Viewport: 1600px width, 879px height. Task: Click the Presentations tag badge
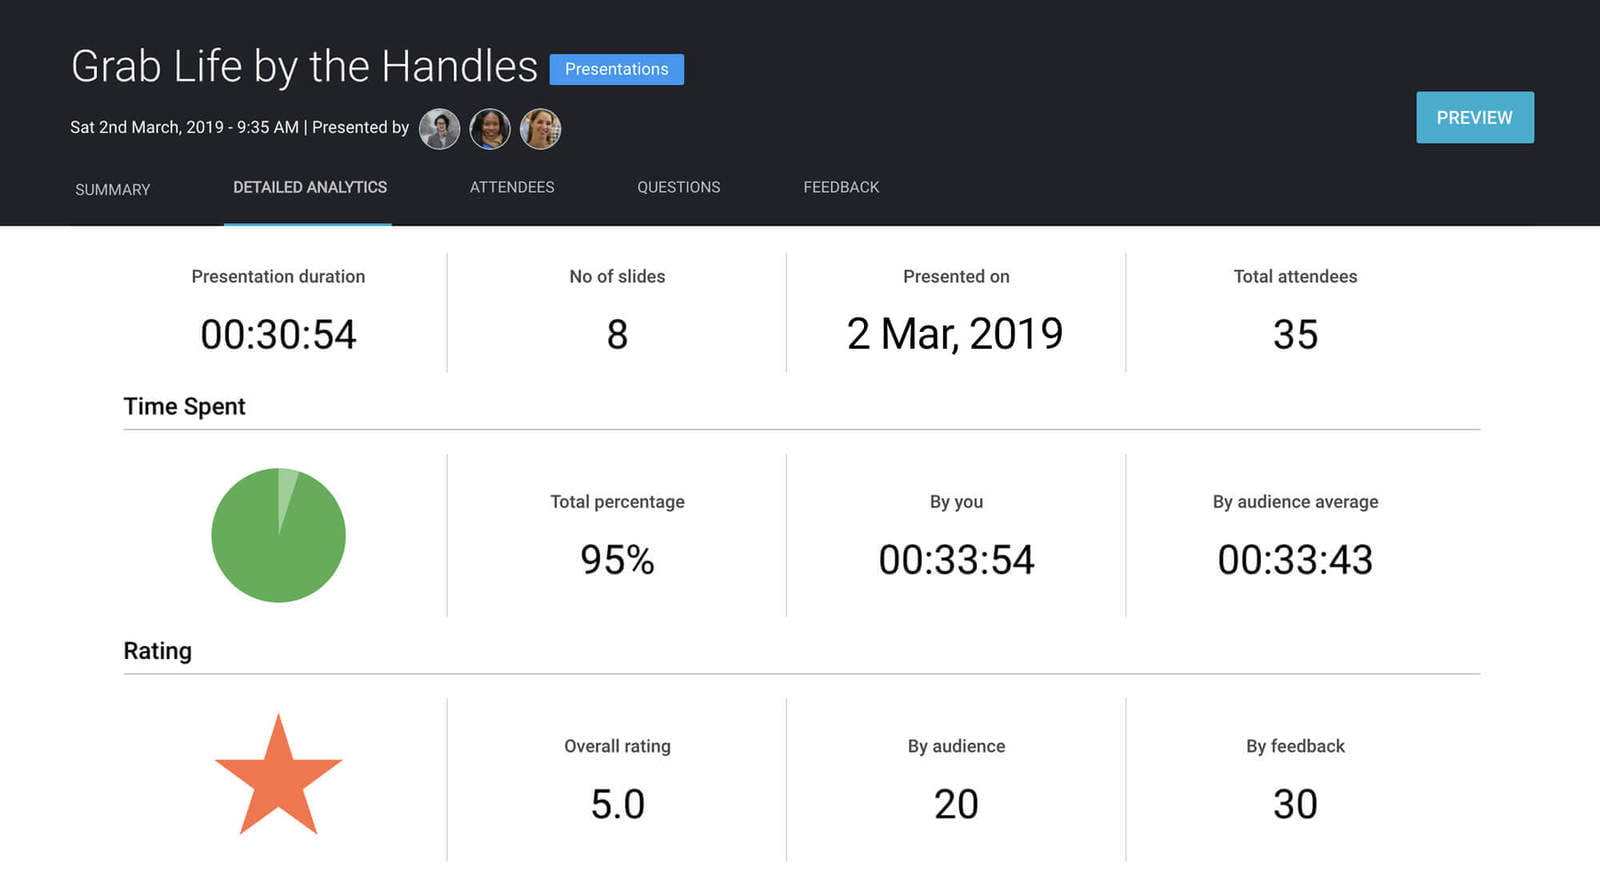click(617, 69)
